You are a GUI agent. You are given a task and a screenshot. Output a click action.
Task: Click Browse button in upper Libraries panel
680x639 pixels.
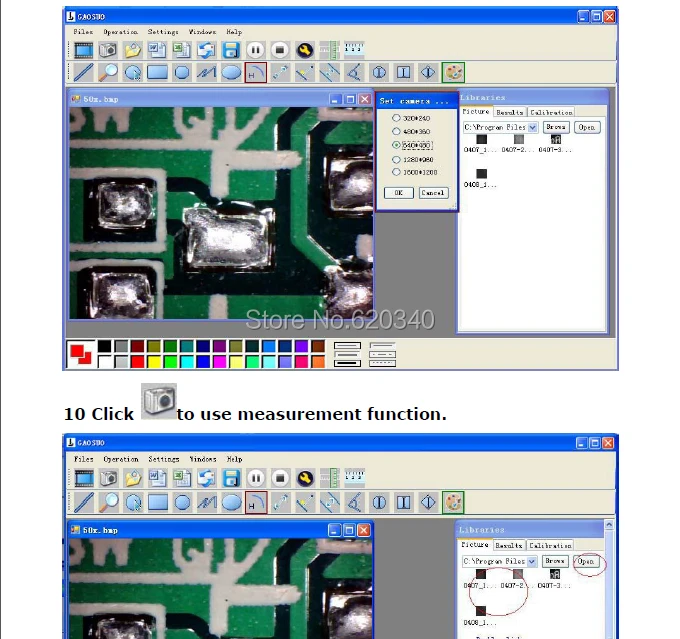tap(556, 127)
